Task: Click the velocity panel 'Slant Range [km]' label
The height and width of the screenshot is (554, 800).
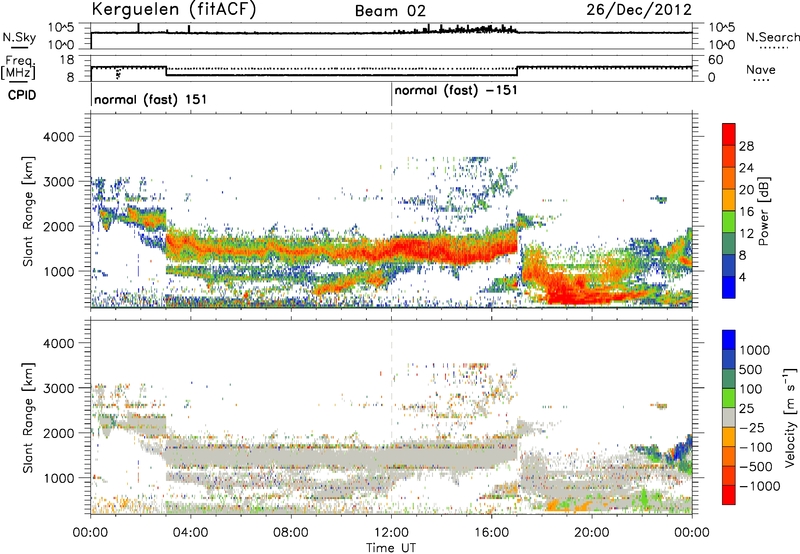Action: (28, 417)
